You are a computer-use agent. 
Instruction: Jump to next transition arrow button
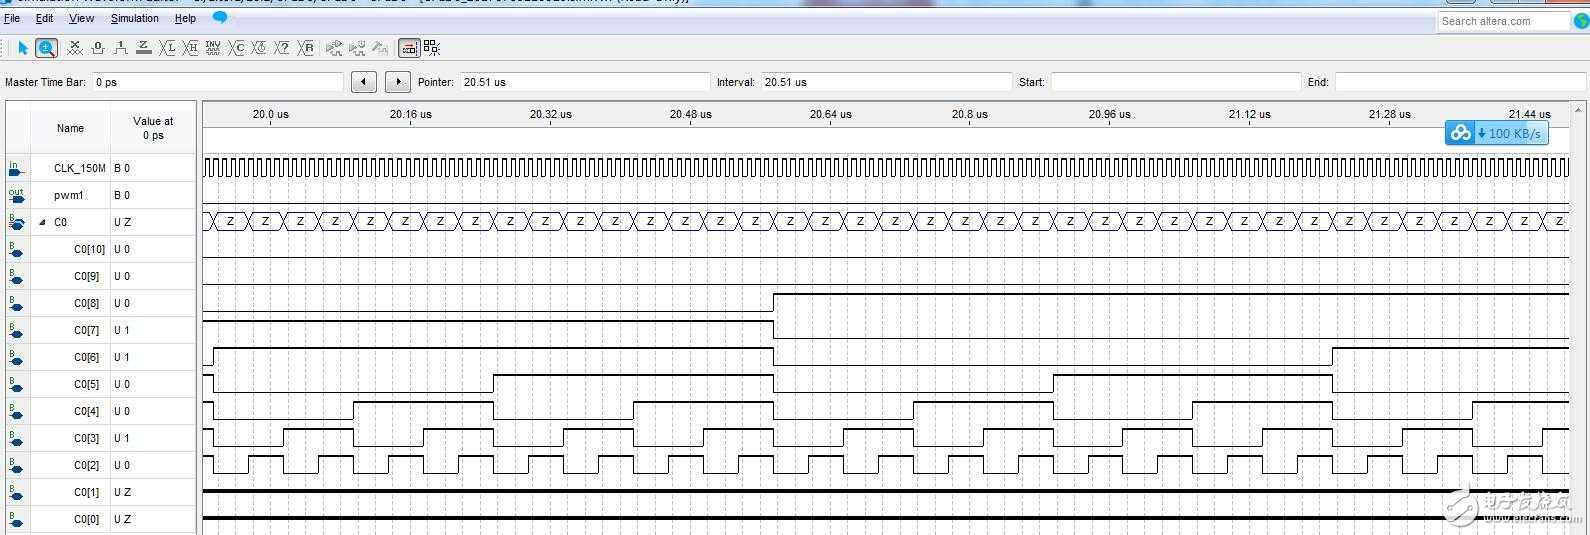(398, 82)
